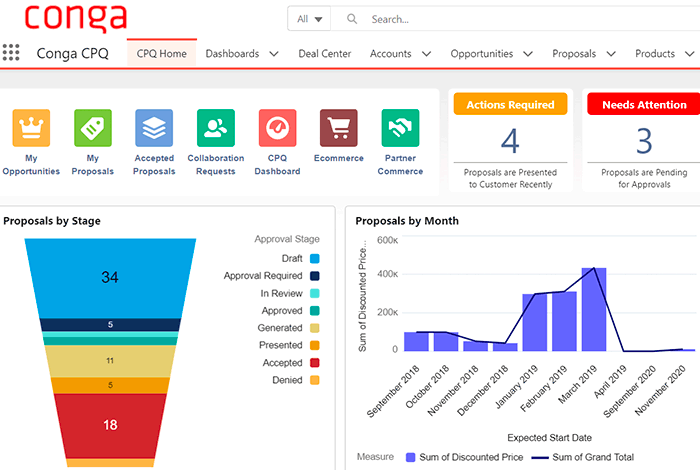The image size is (700, 470).
Task: Open the Products tab
Action: click(655, 54)
